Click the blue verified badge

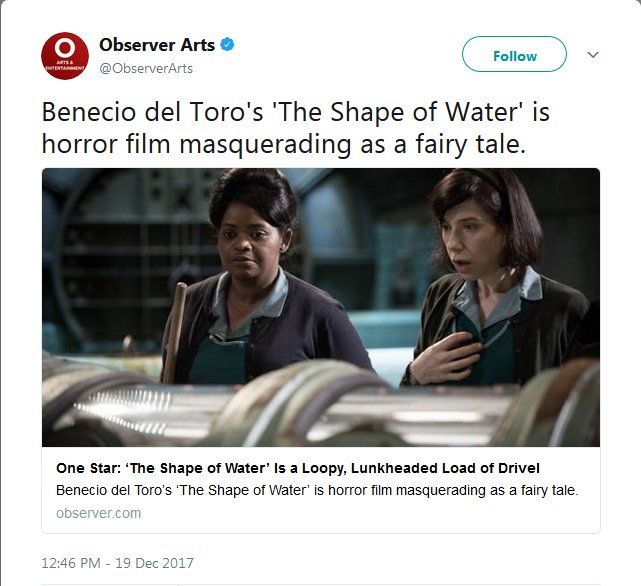coord(228,45)
